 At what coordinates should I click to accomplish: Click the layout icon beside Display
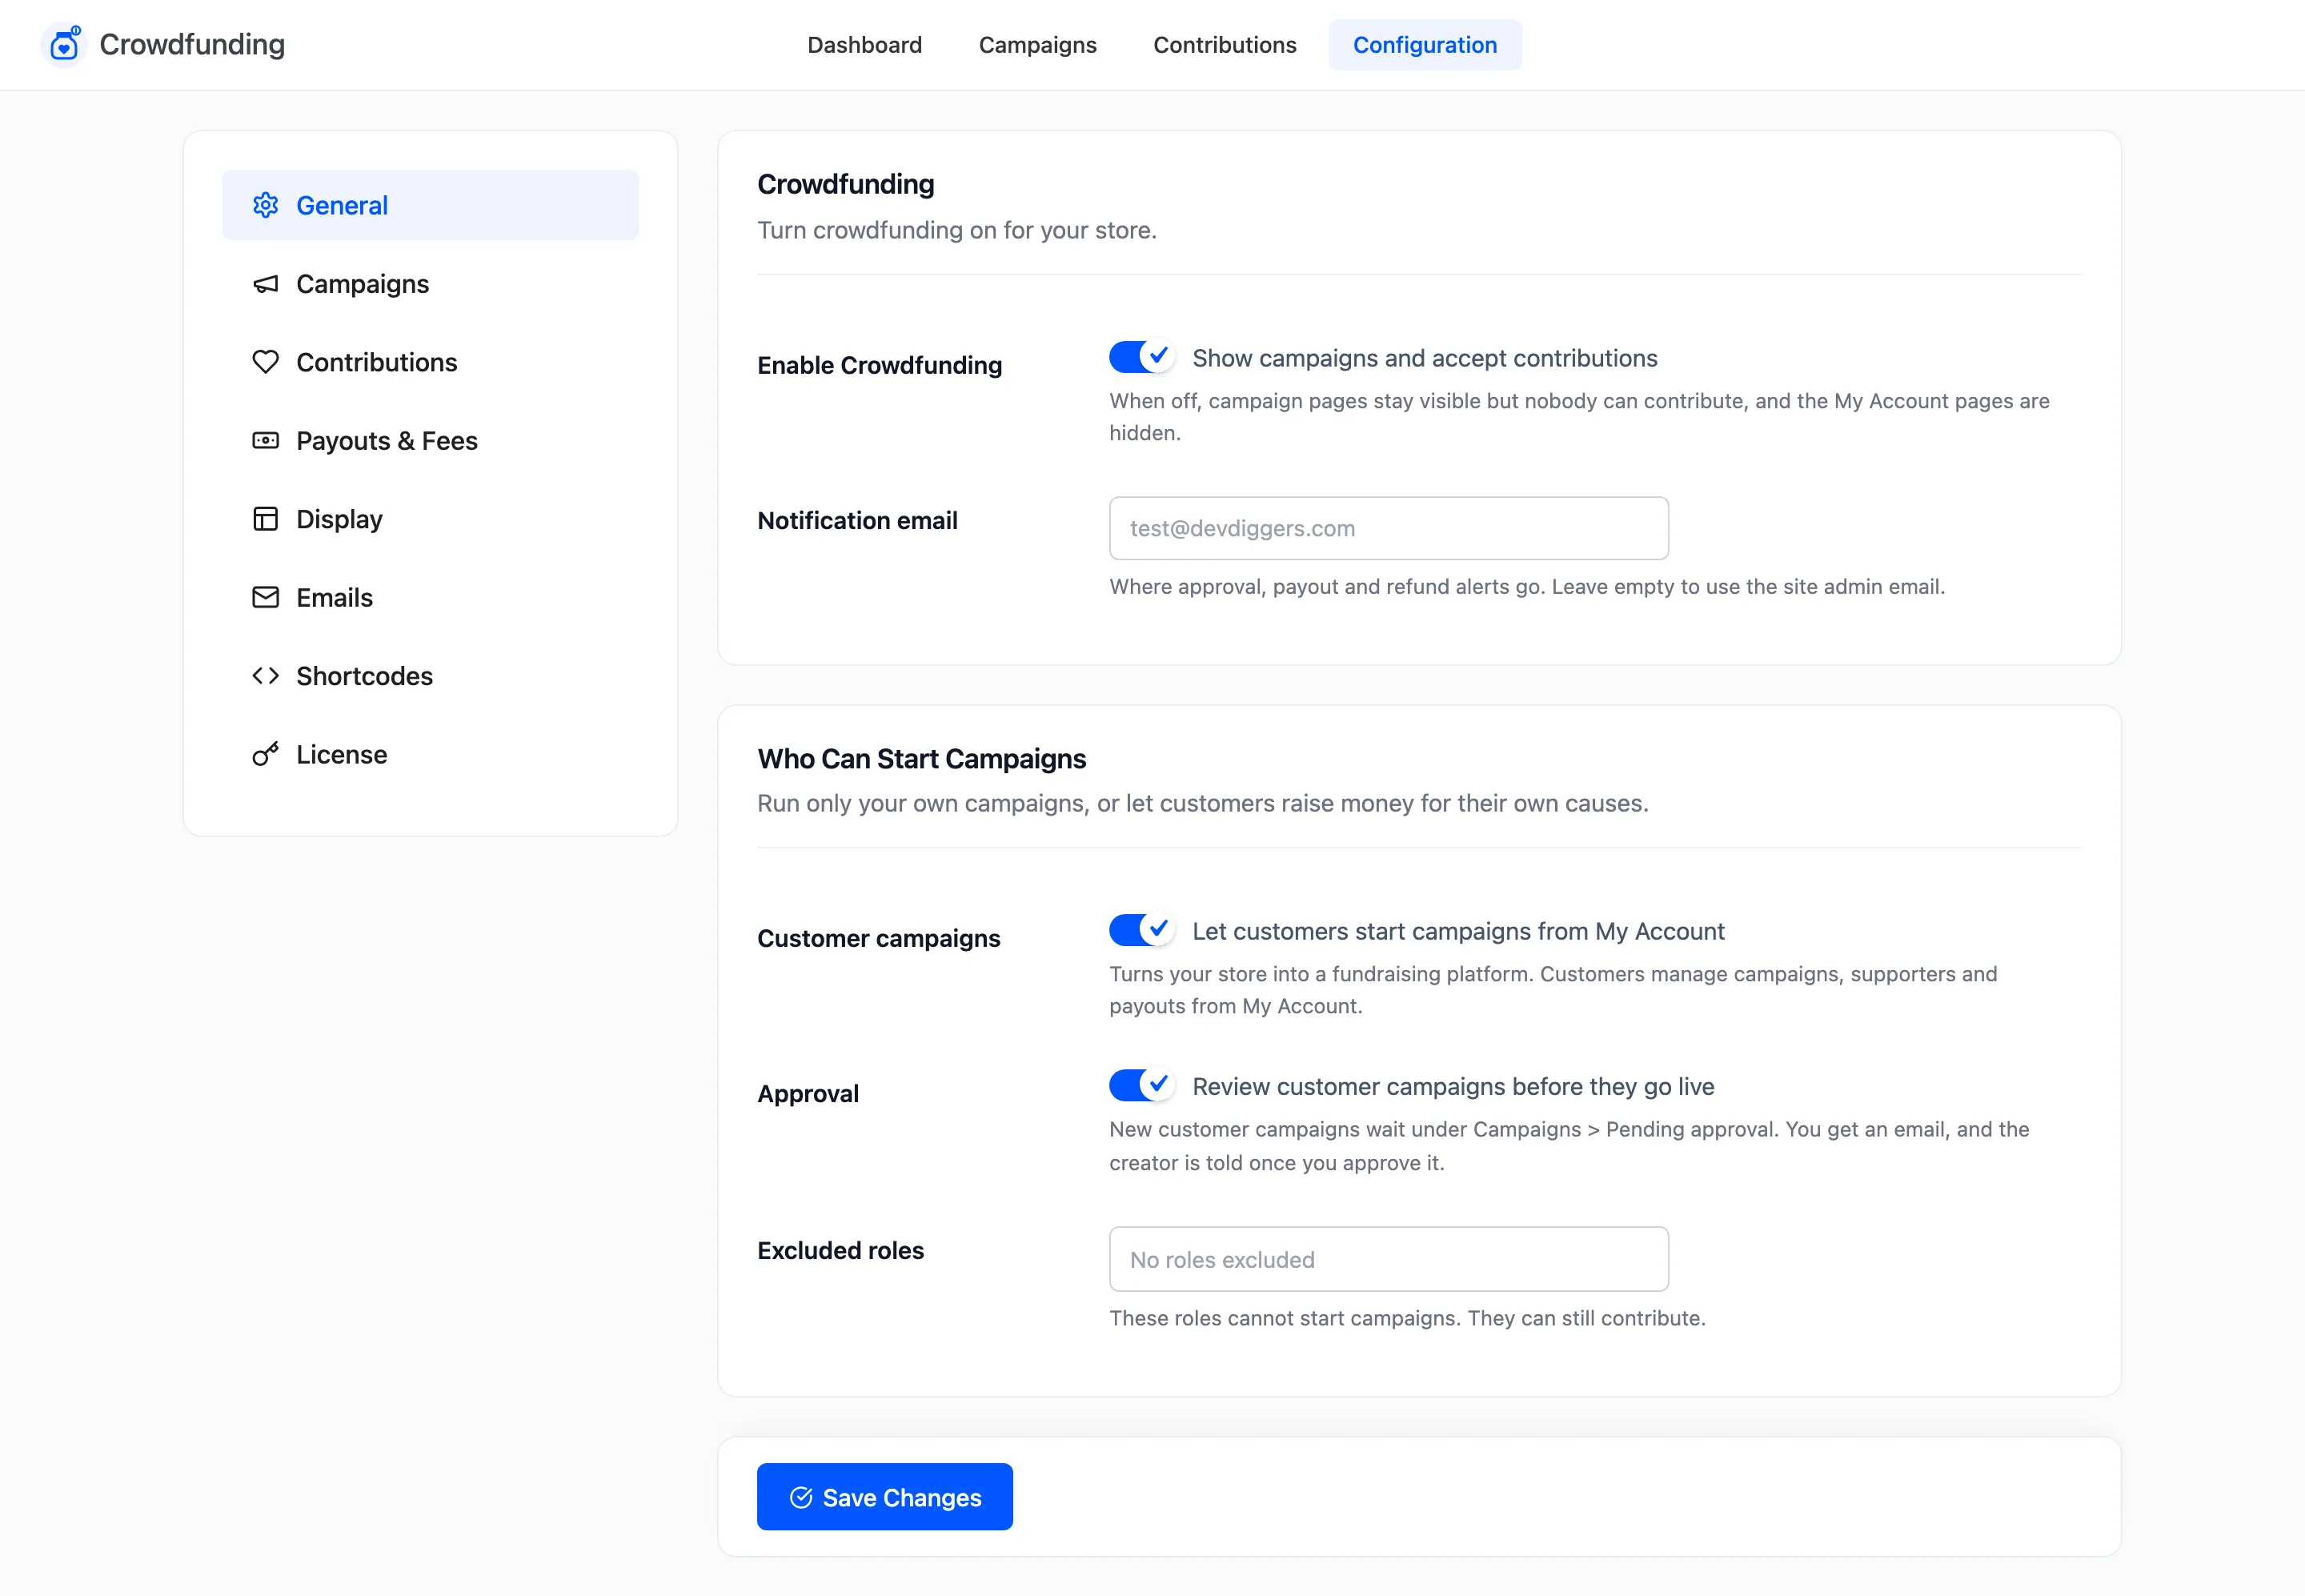(265, 519)
